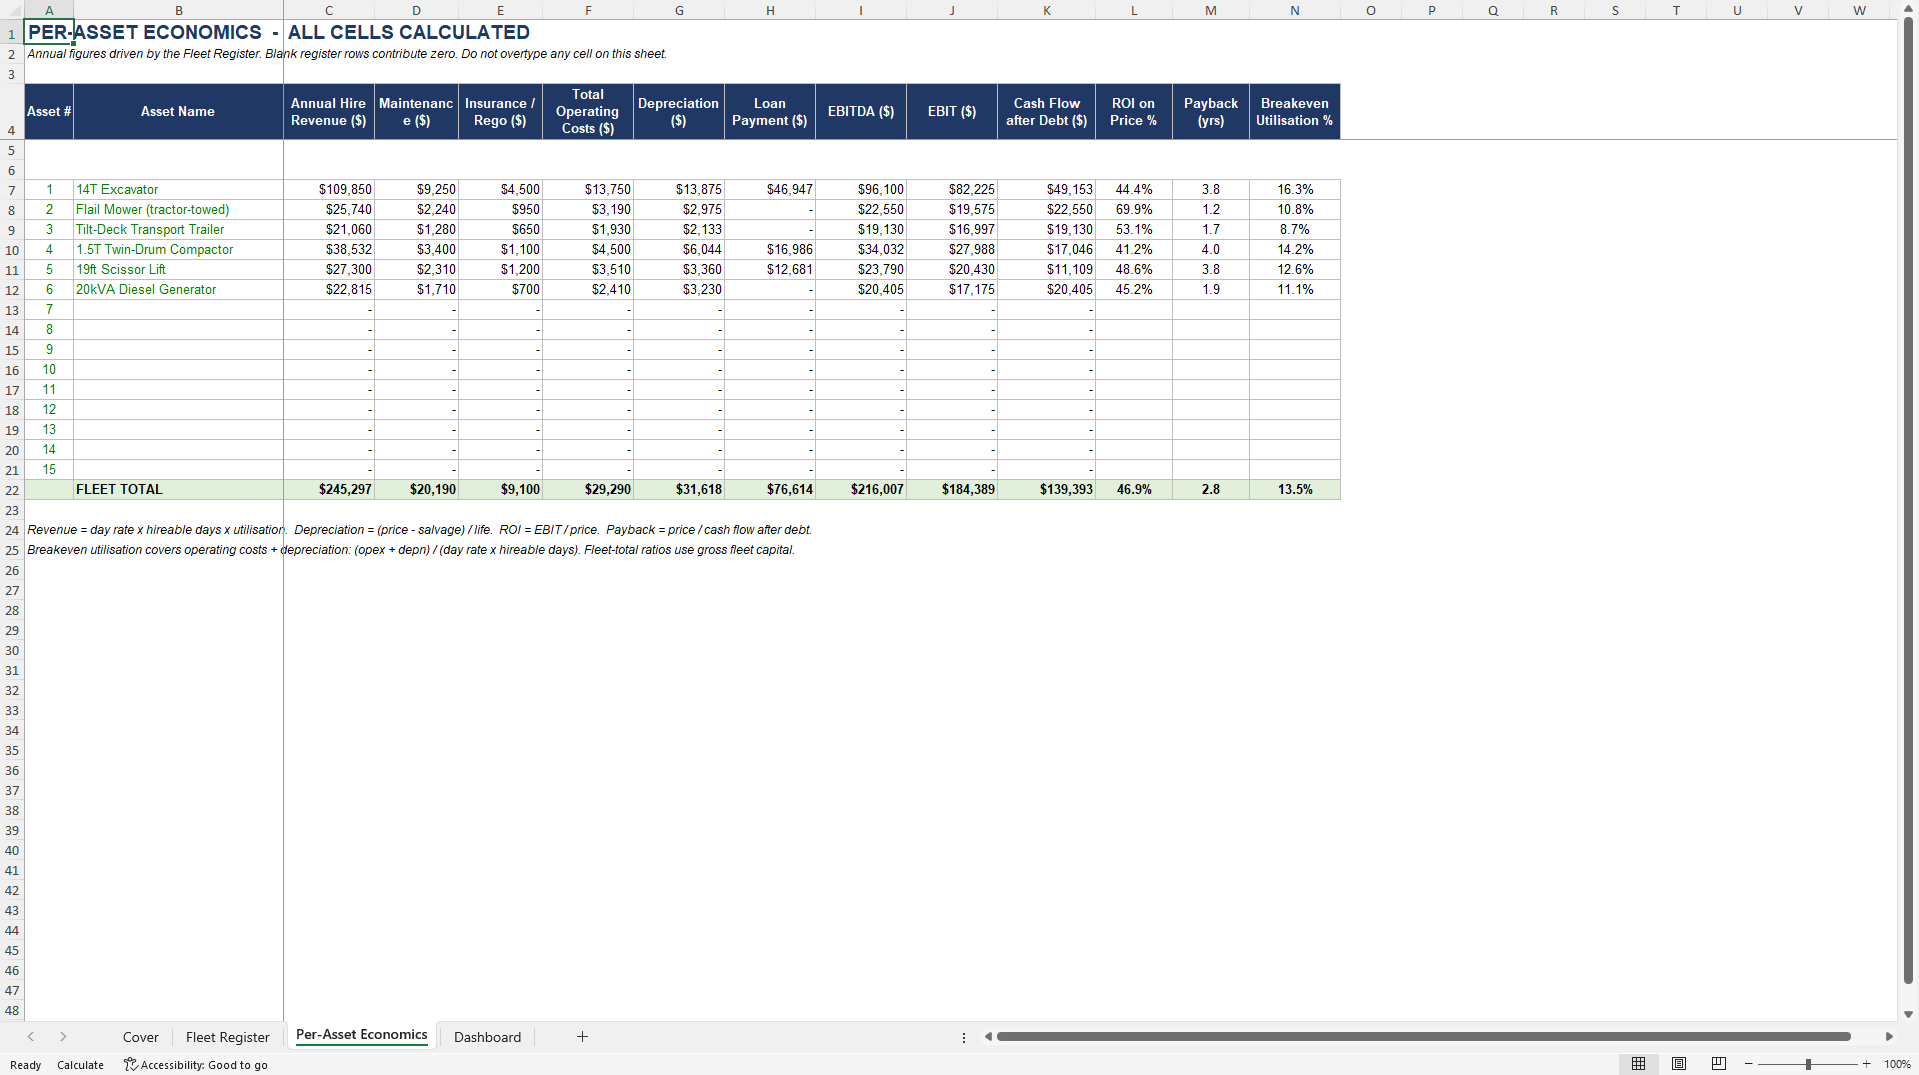Screen dimensions: 1919x1075
Task: Click the Calculate status bar button
Action: [80, 1065]
